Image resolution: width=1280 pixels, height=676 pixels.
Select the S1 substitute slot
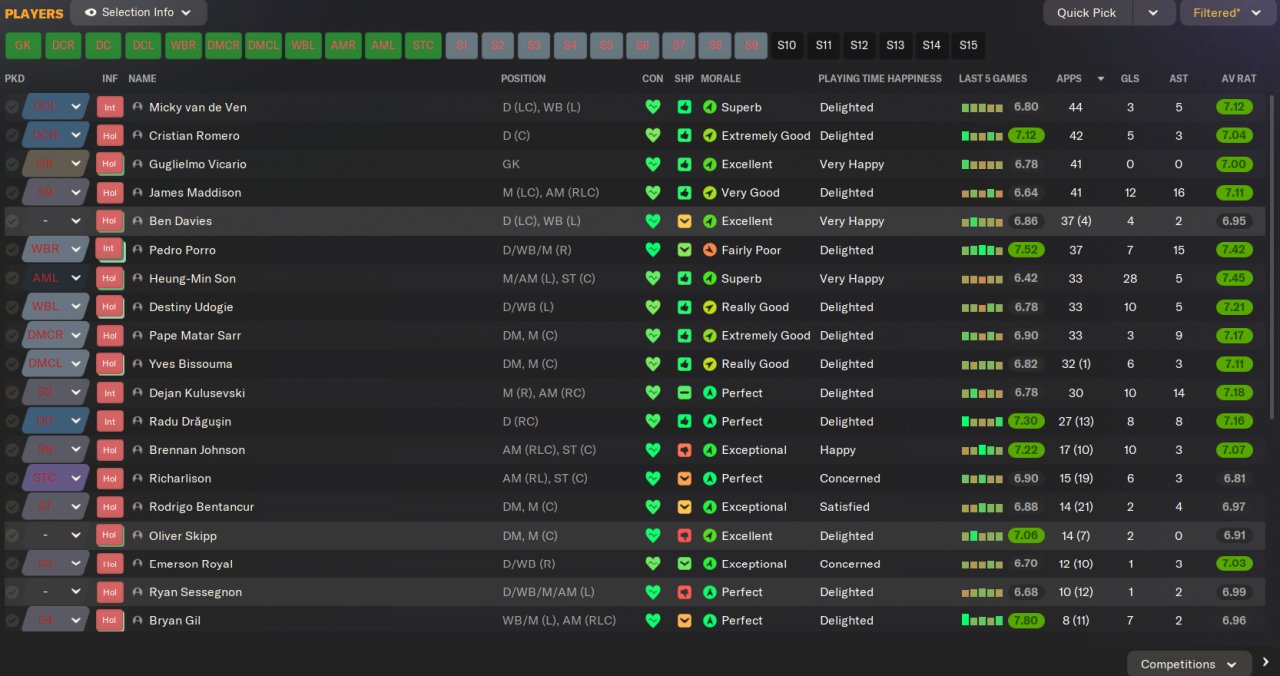462,45
